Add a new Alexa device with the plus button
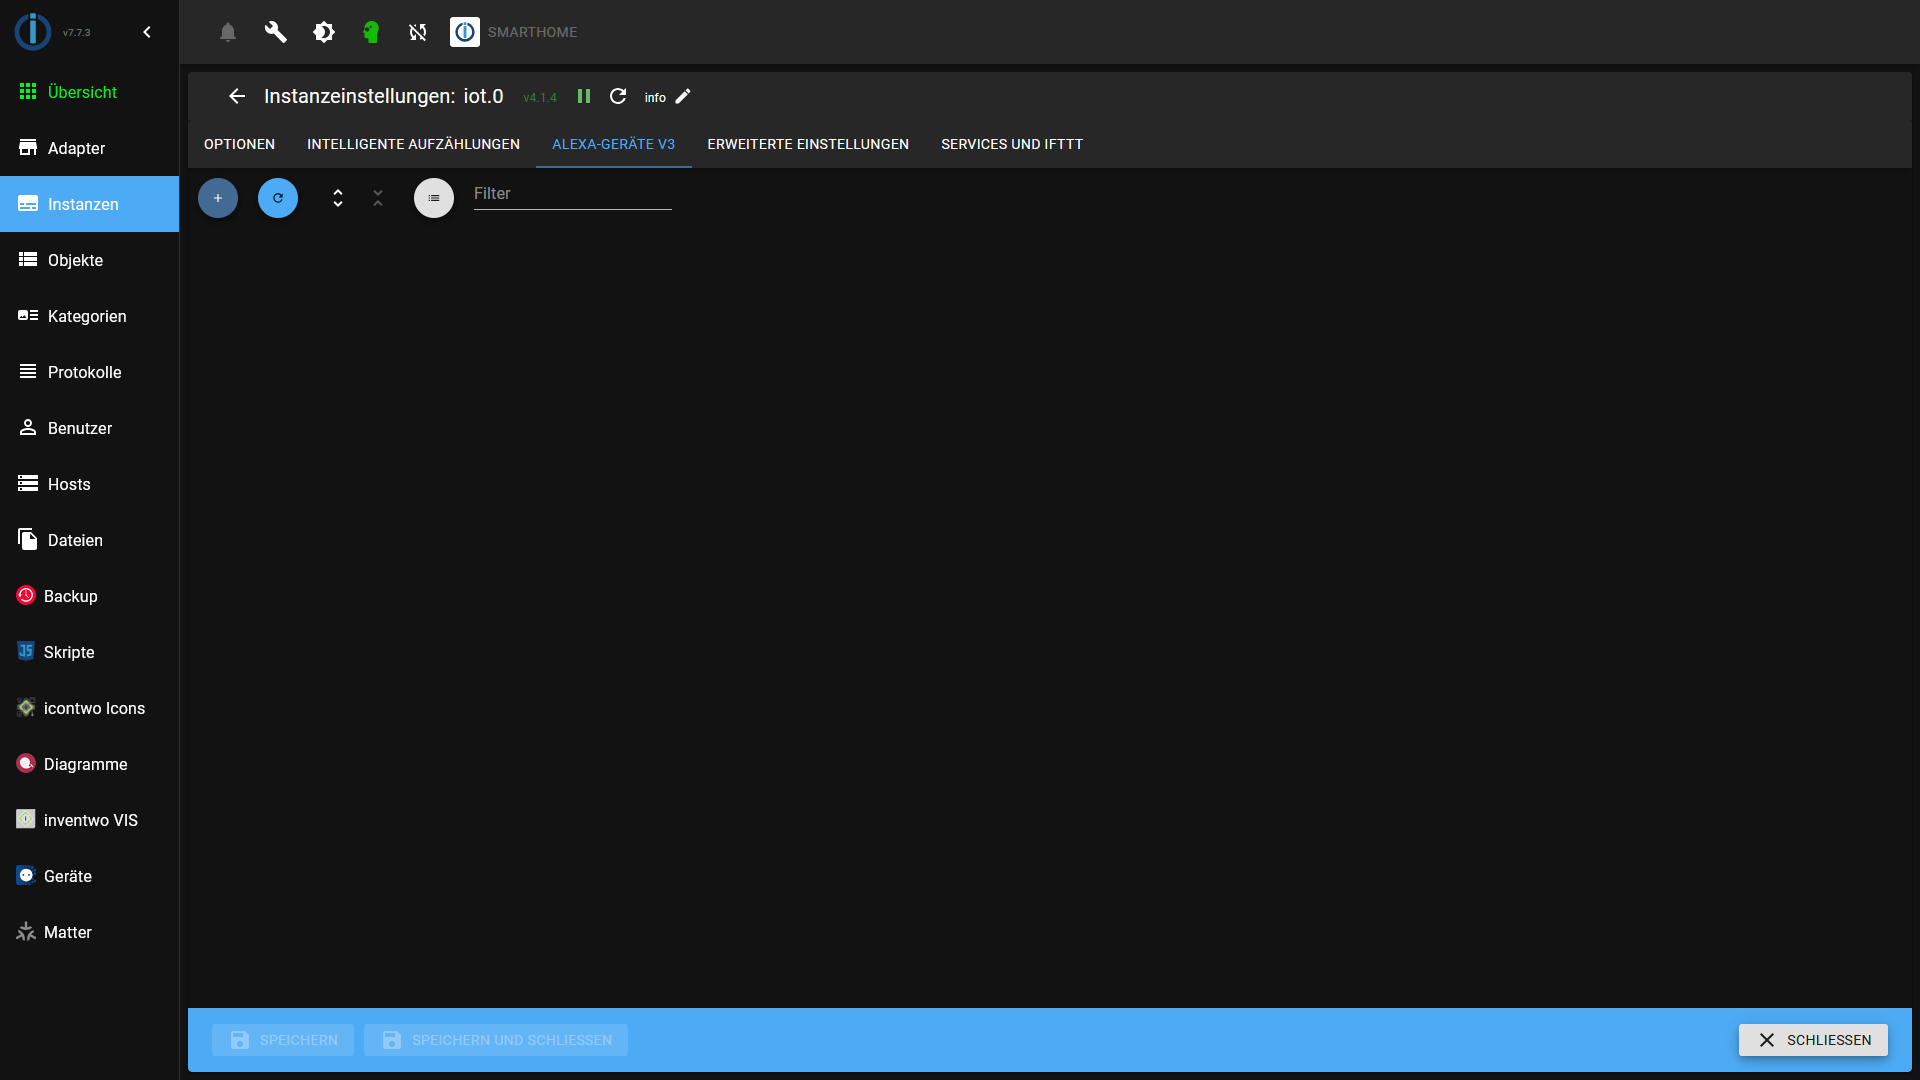 pyautogui.click(x=217, y=198)
